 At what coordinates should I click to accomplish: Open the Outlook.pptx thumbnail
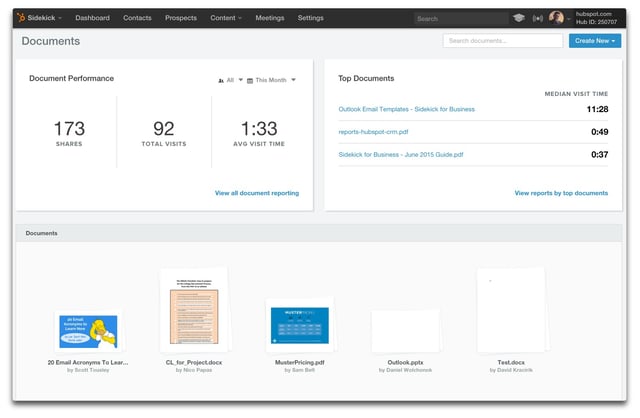click(405, 331)
